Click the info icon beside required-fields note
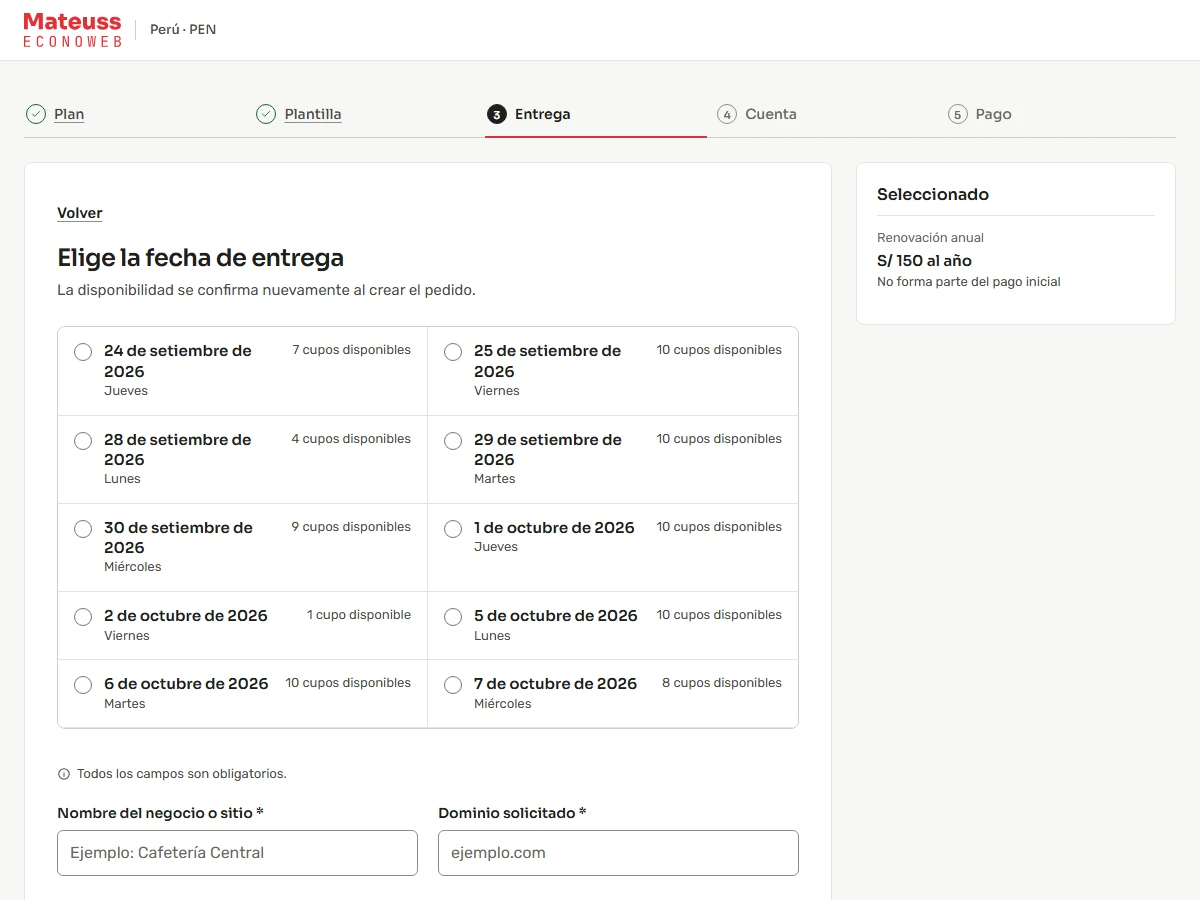The width and height of the screenshot is (1200, 900). [64, 774]
